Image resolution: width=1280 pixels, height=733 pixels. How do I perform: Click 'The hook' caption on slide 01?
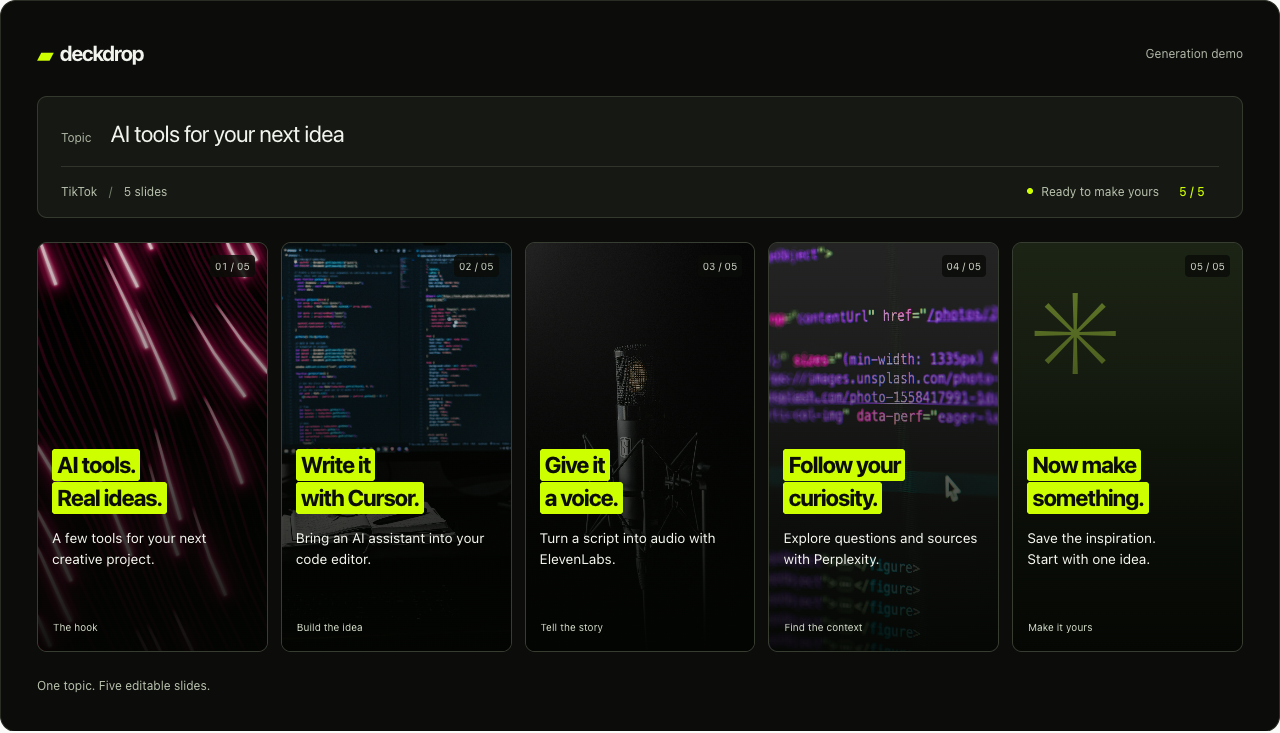(x=75, y=628)
